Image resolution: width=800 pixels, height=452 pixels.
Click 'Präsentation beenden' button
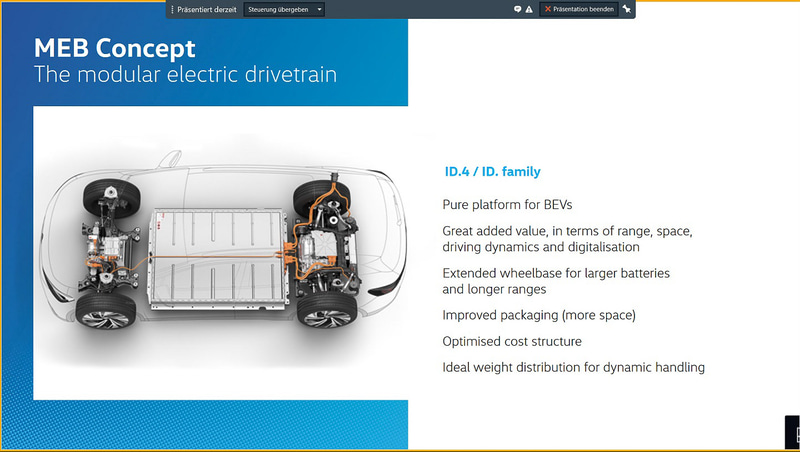[x=579, y=9]
